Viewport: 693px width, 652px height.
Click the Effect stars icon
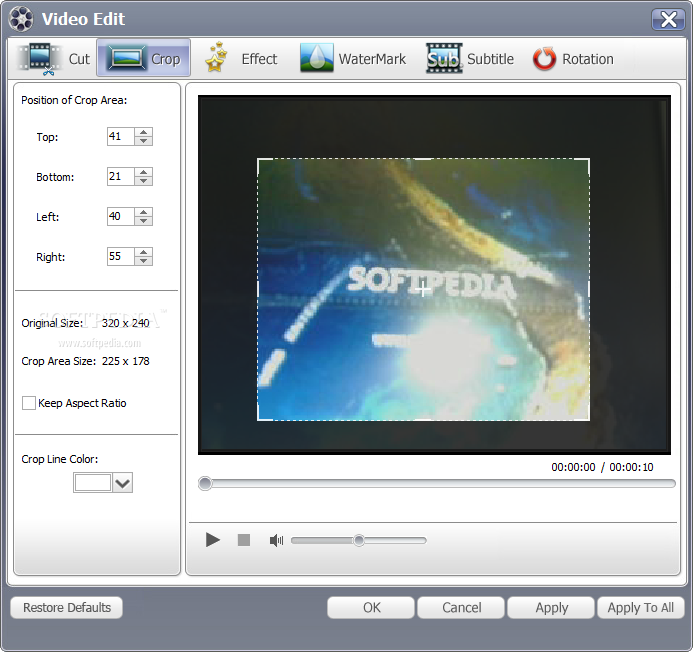click(x=217, y=57)
